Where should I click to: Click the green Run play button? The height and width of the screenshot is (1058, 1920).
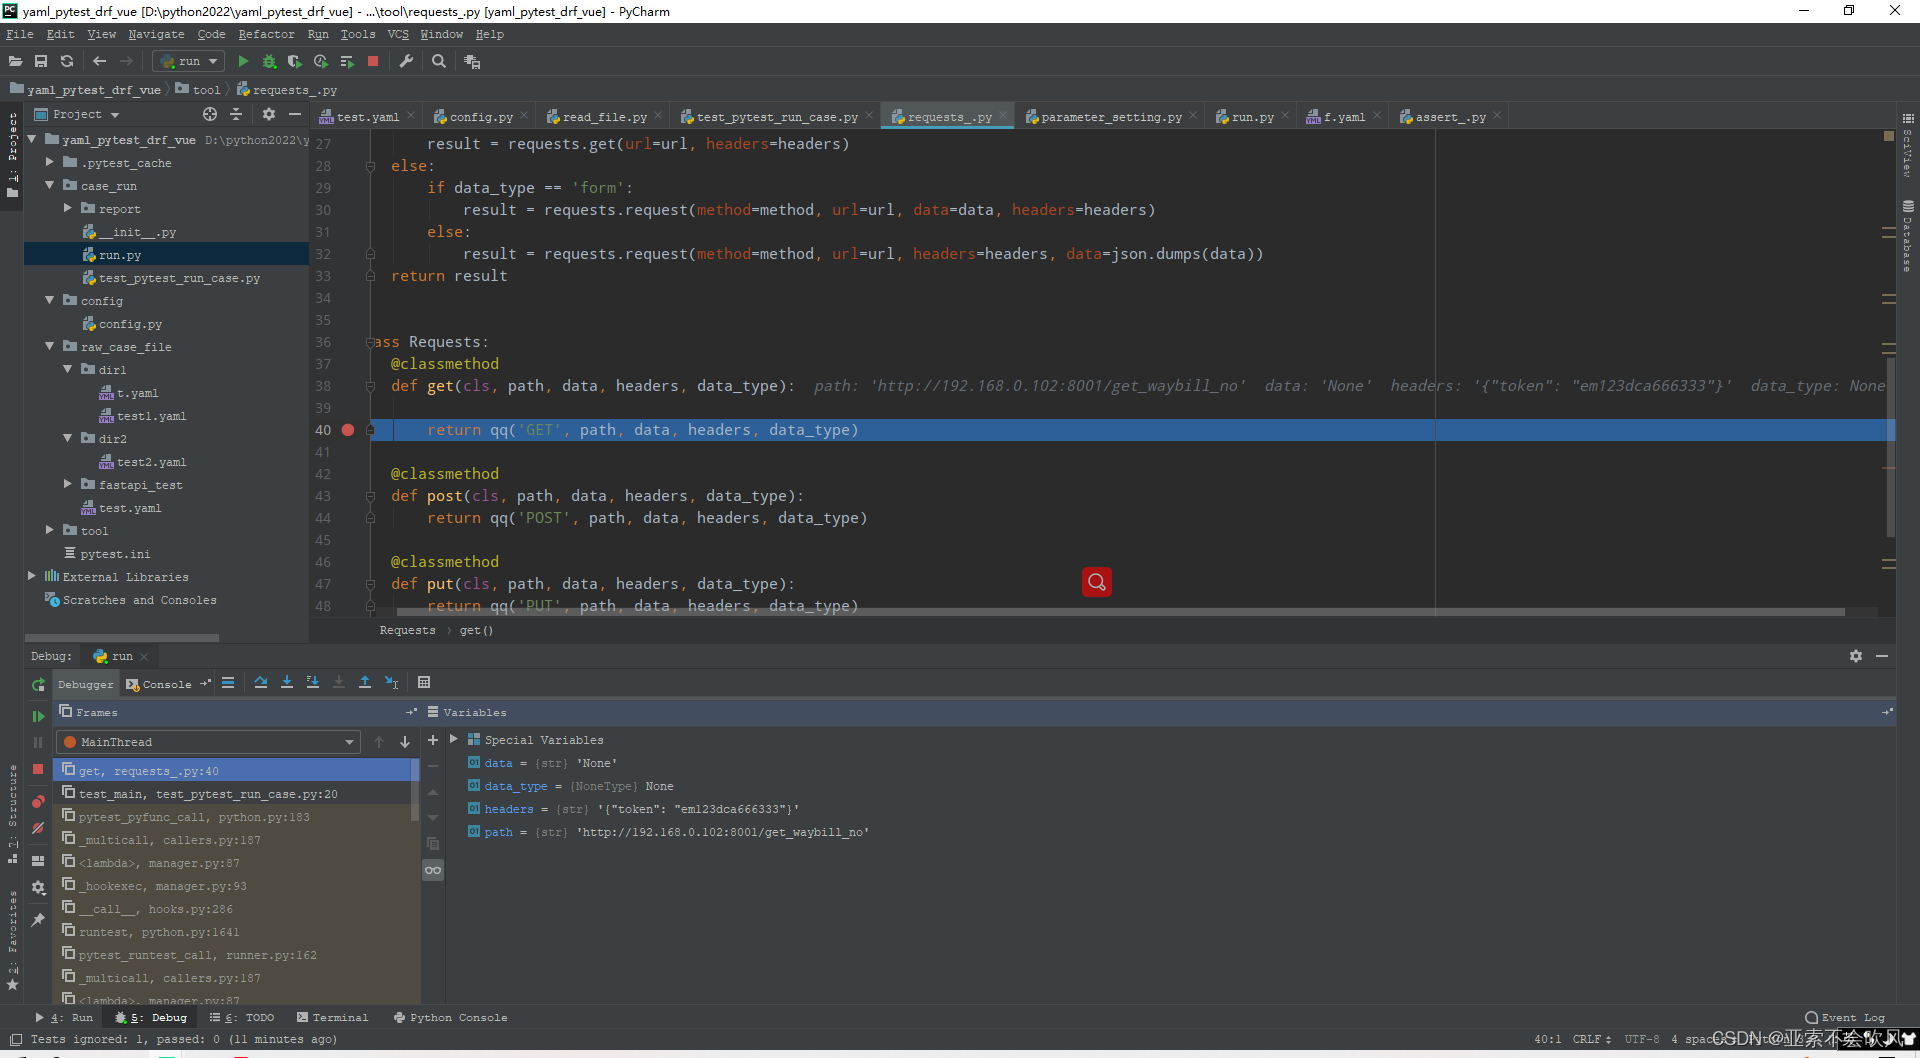pos(243,61)
